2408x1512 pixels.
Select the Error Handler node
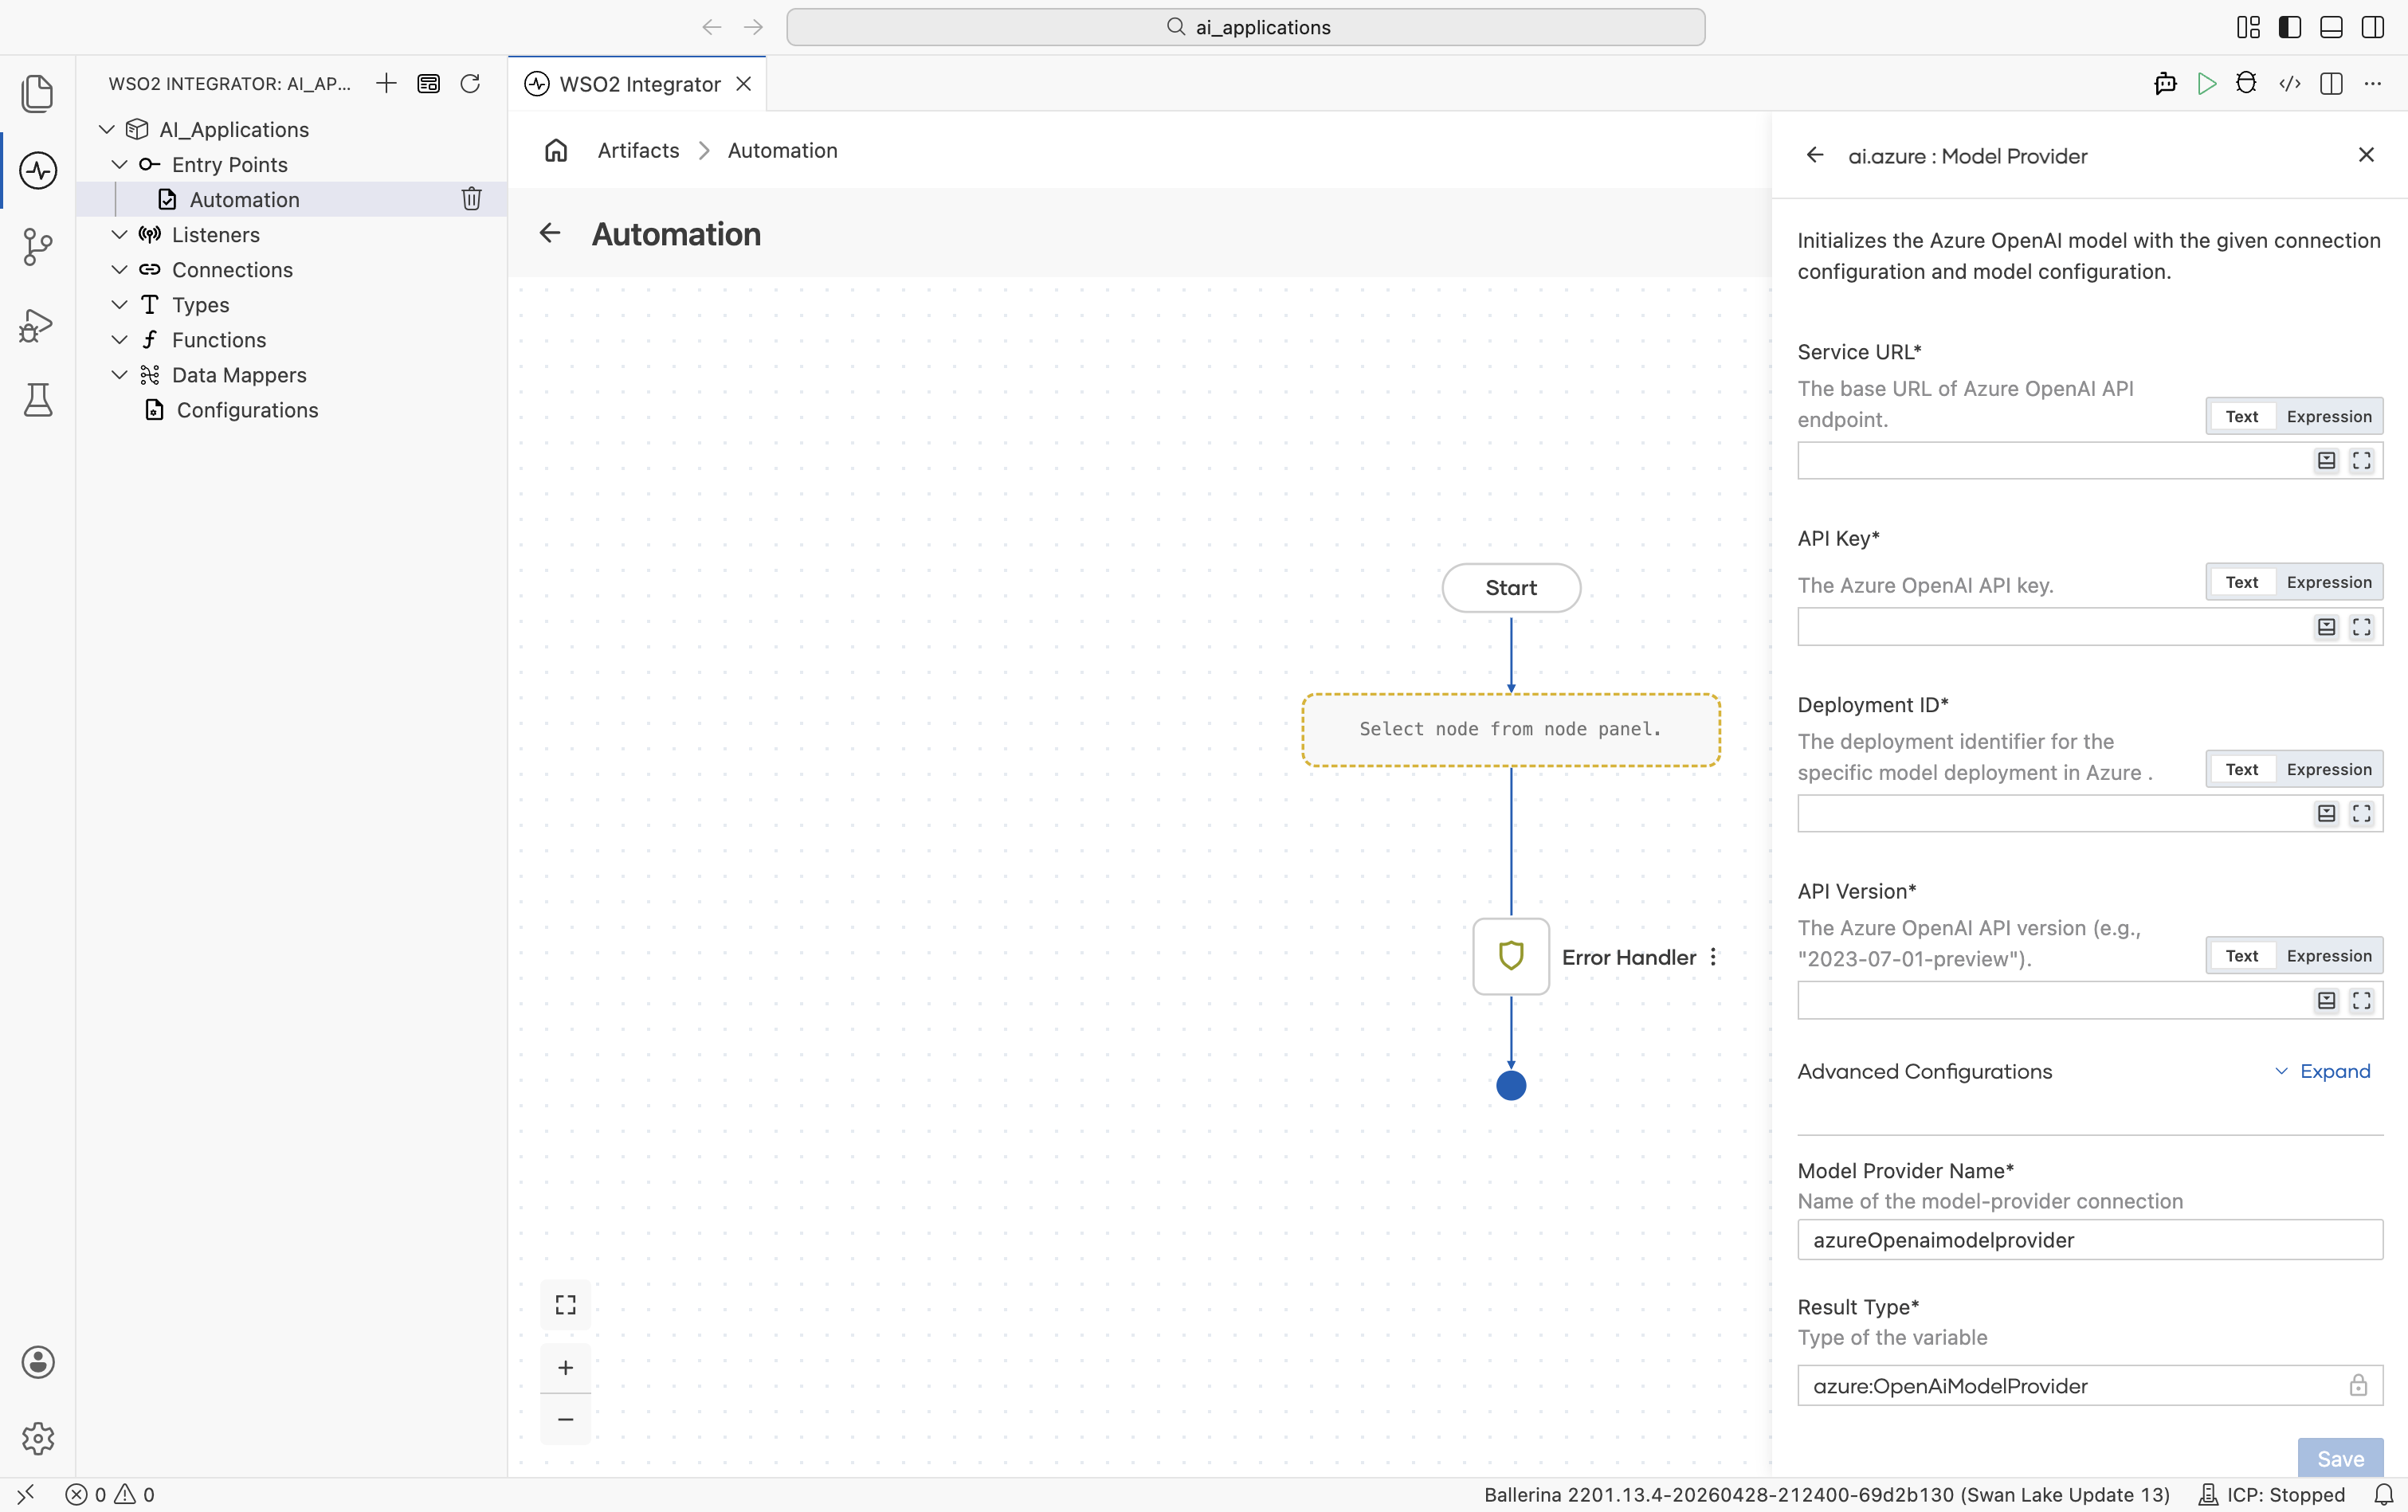[x=1511, y=956]
